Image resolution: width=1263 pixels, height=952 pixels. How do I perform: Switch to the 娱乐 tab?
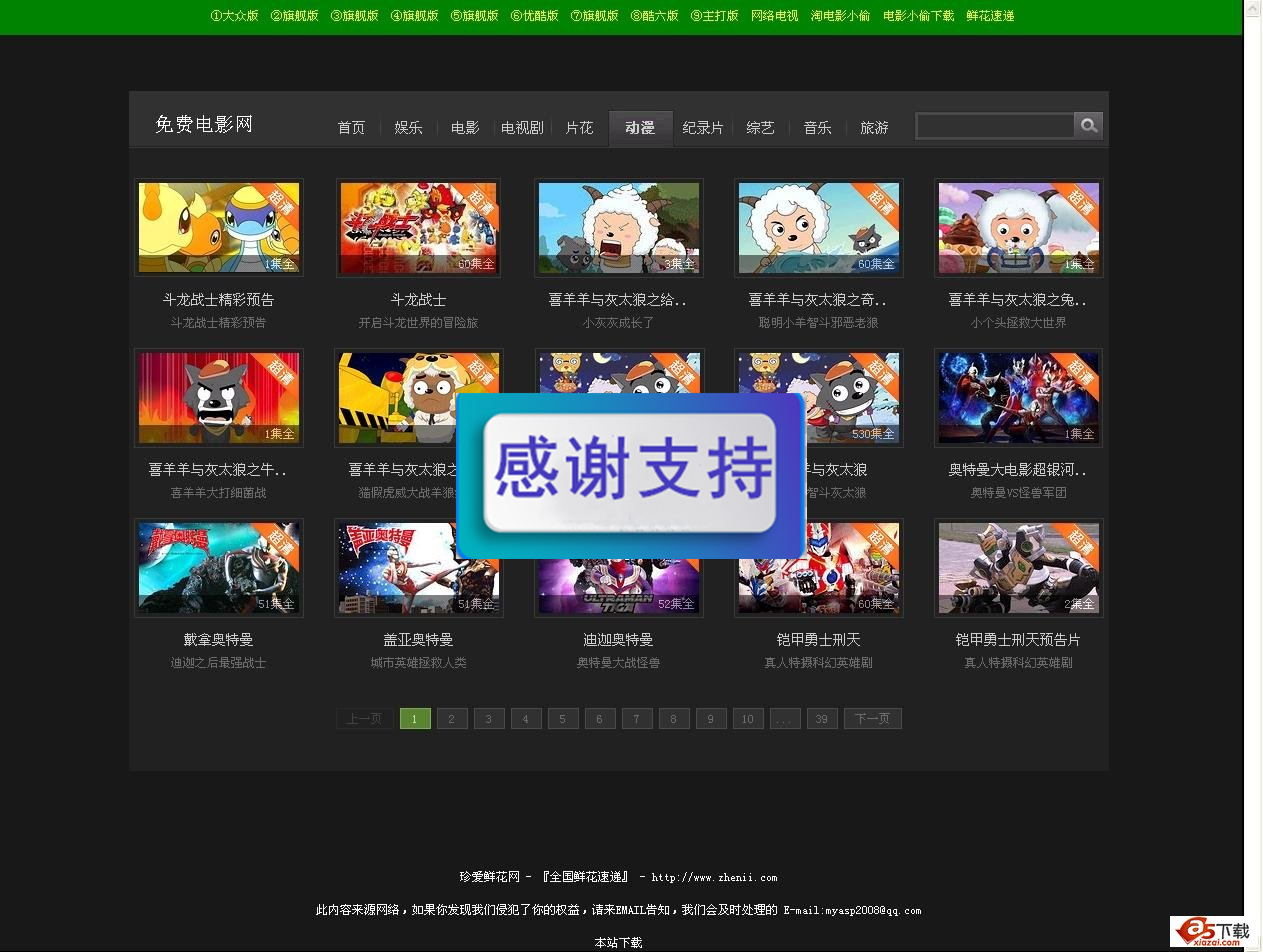(x=408, y=128)
